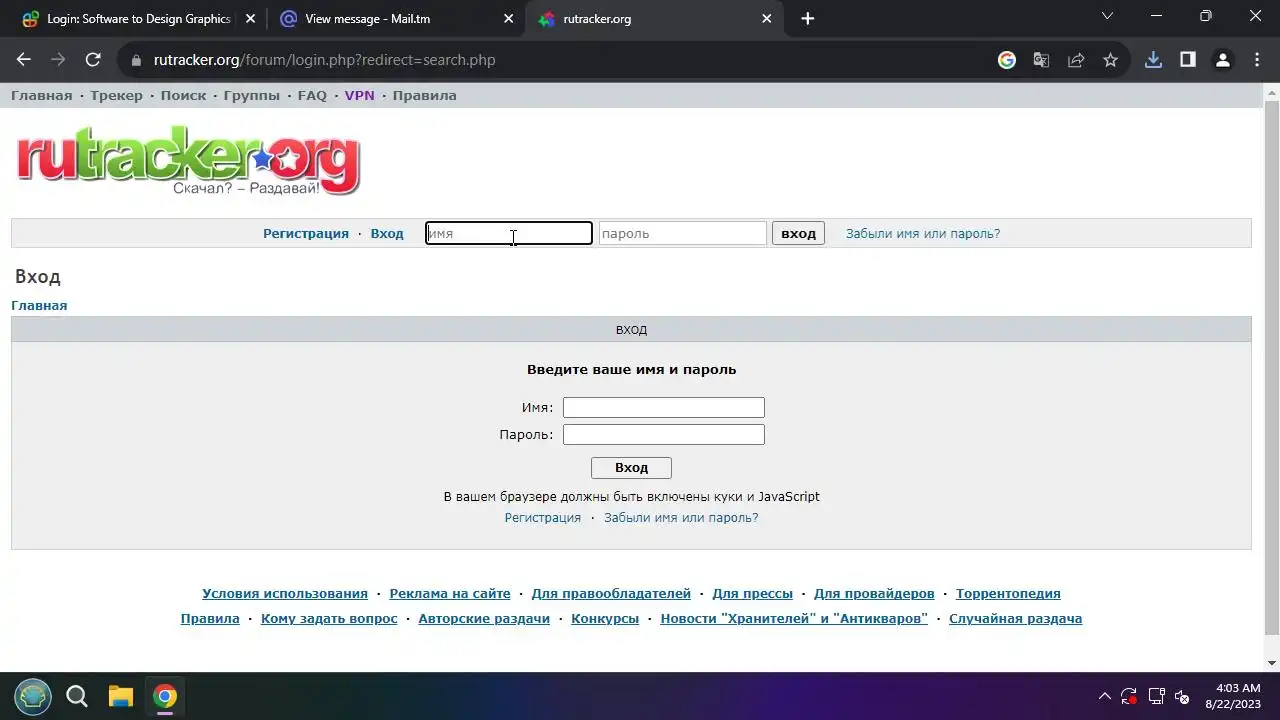Open Реклама на сайте footer link
This screenshot has height=720, width=1280.
point(450,594)
